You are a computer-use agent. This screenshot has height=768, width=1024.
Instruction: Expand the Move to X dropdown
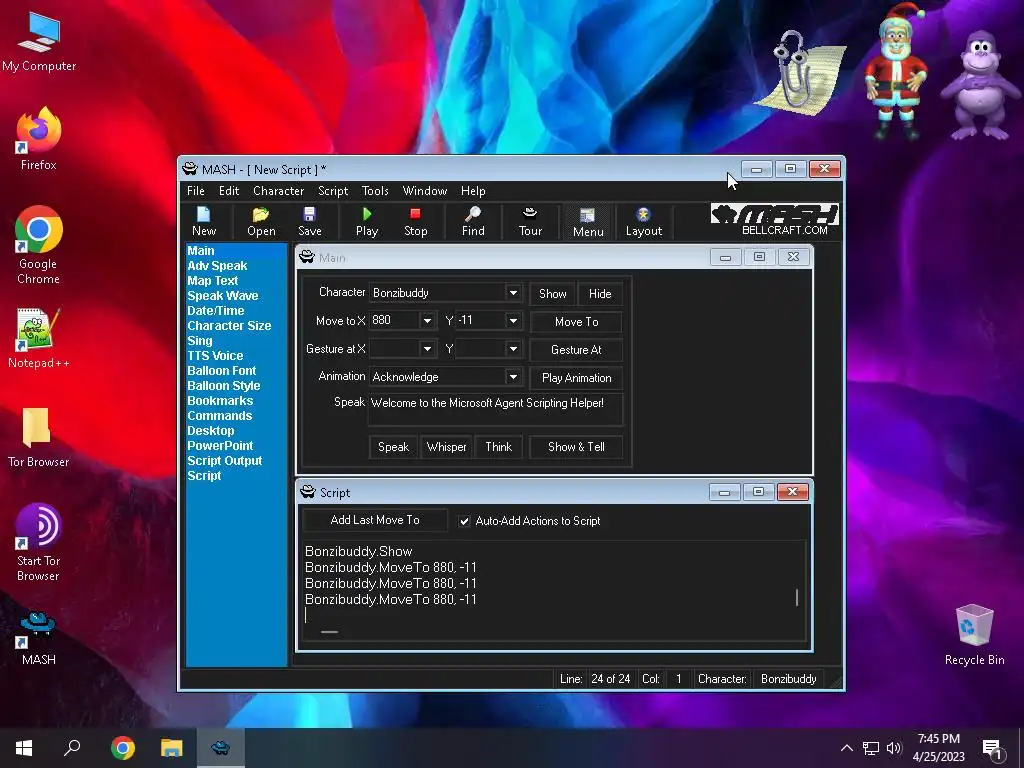[427, 321]
